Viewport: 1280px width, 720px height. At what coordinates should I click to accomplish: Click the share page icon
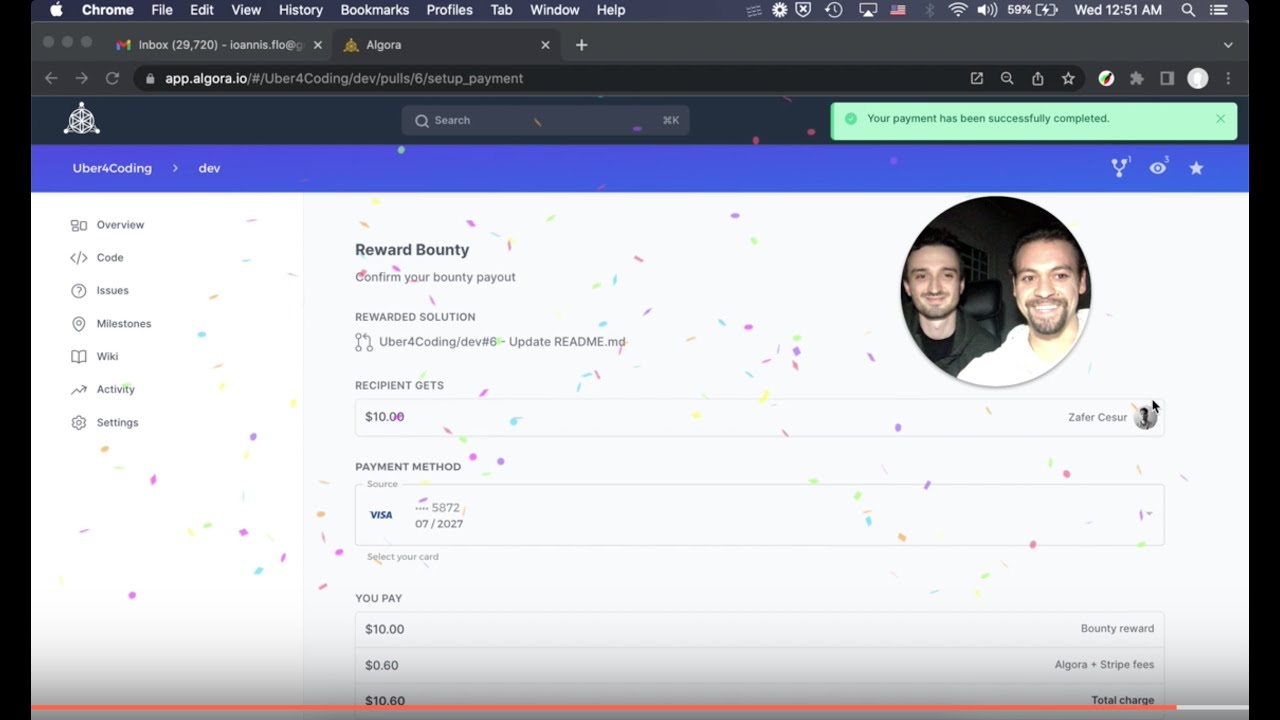coord(1038,78)
